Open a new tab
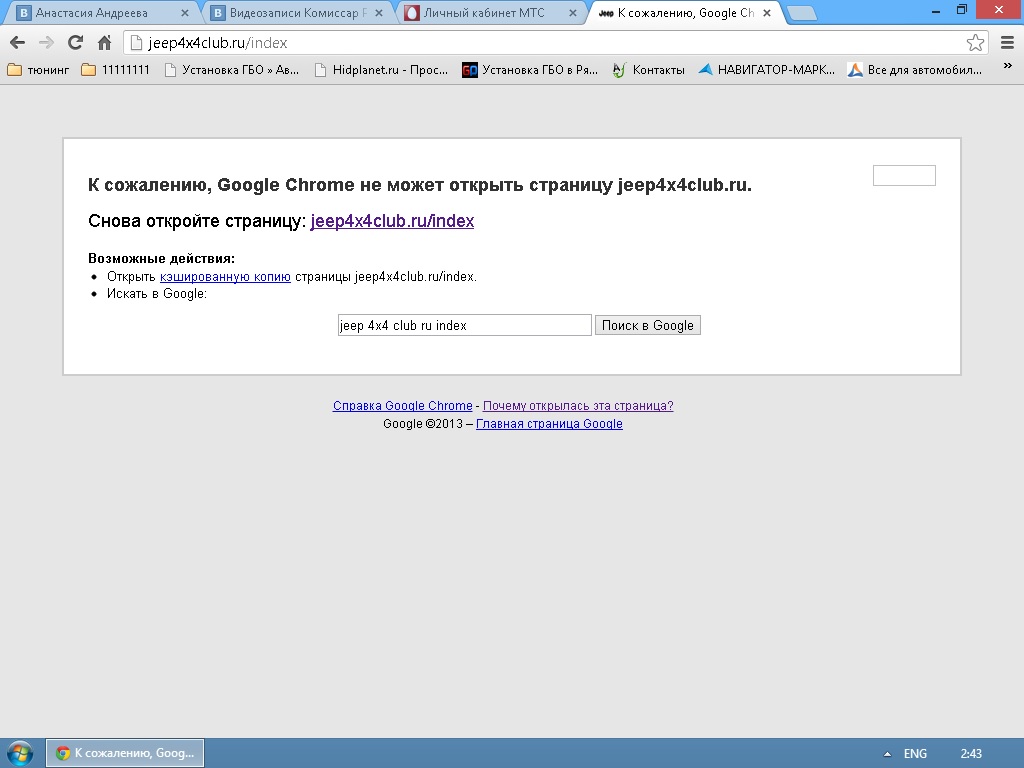Screen dimensions: 1024x768 click(x=801, y=13)
